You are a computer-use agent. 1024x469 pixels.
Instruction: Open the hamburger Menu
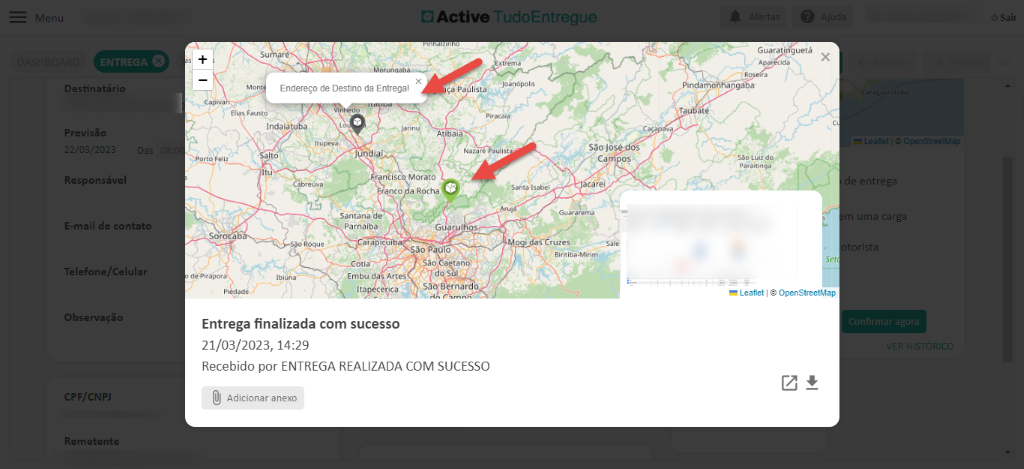click(37, 18)
